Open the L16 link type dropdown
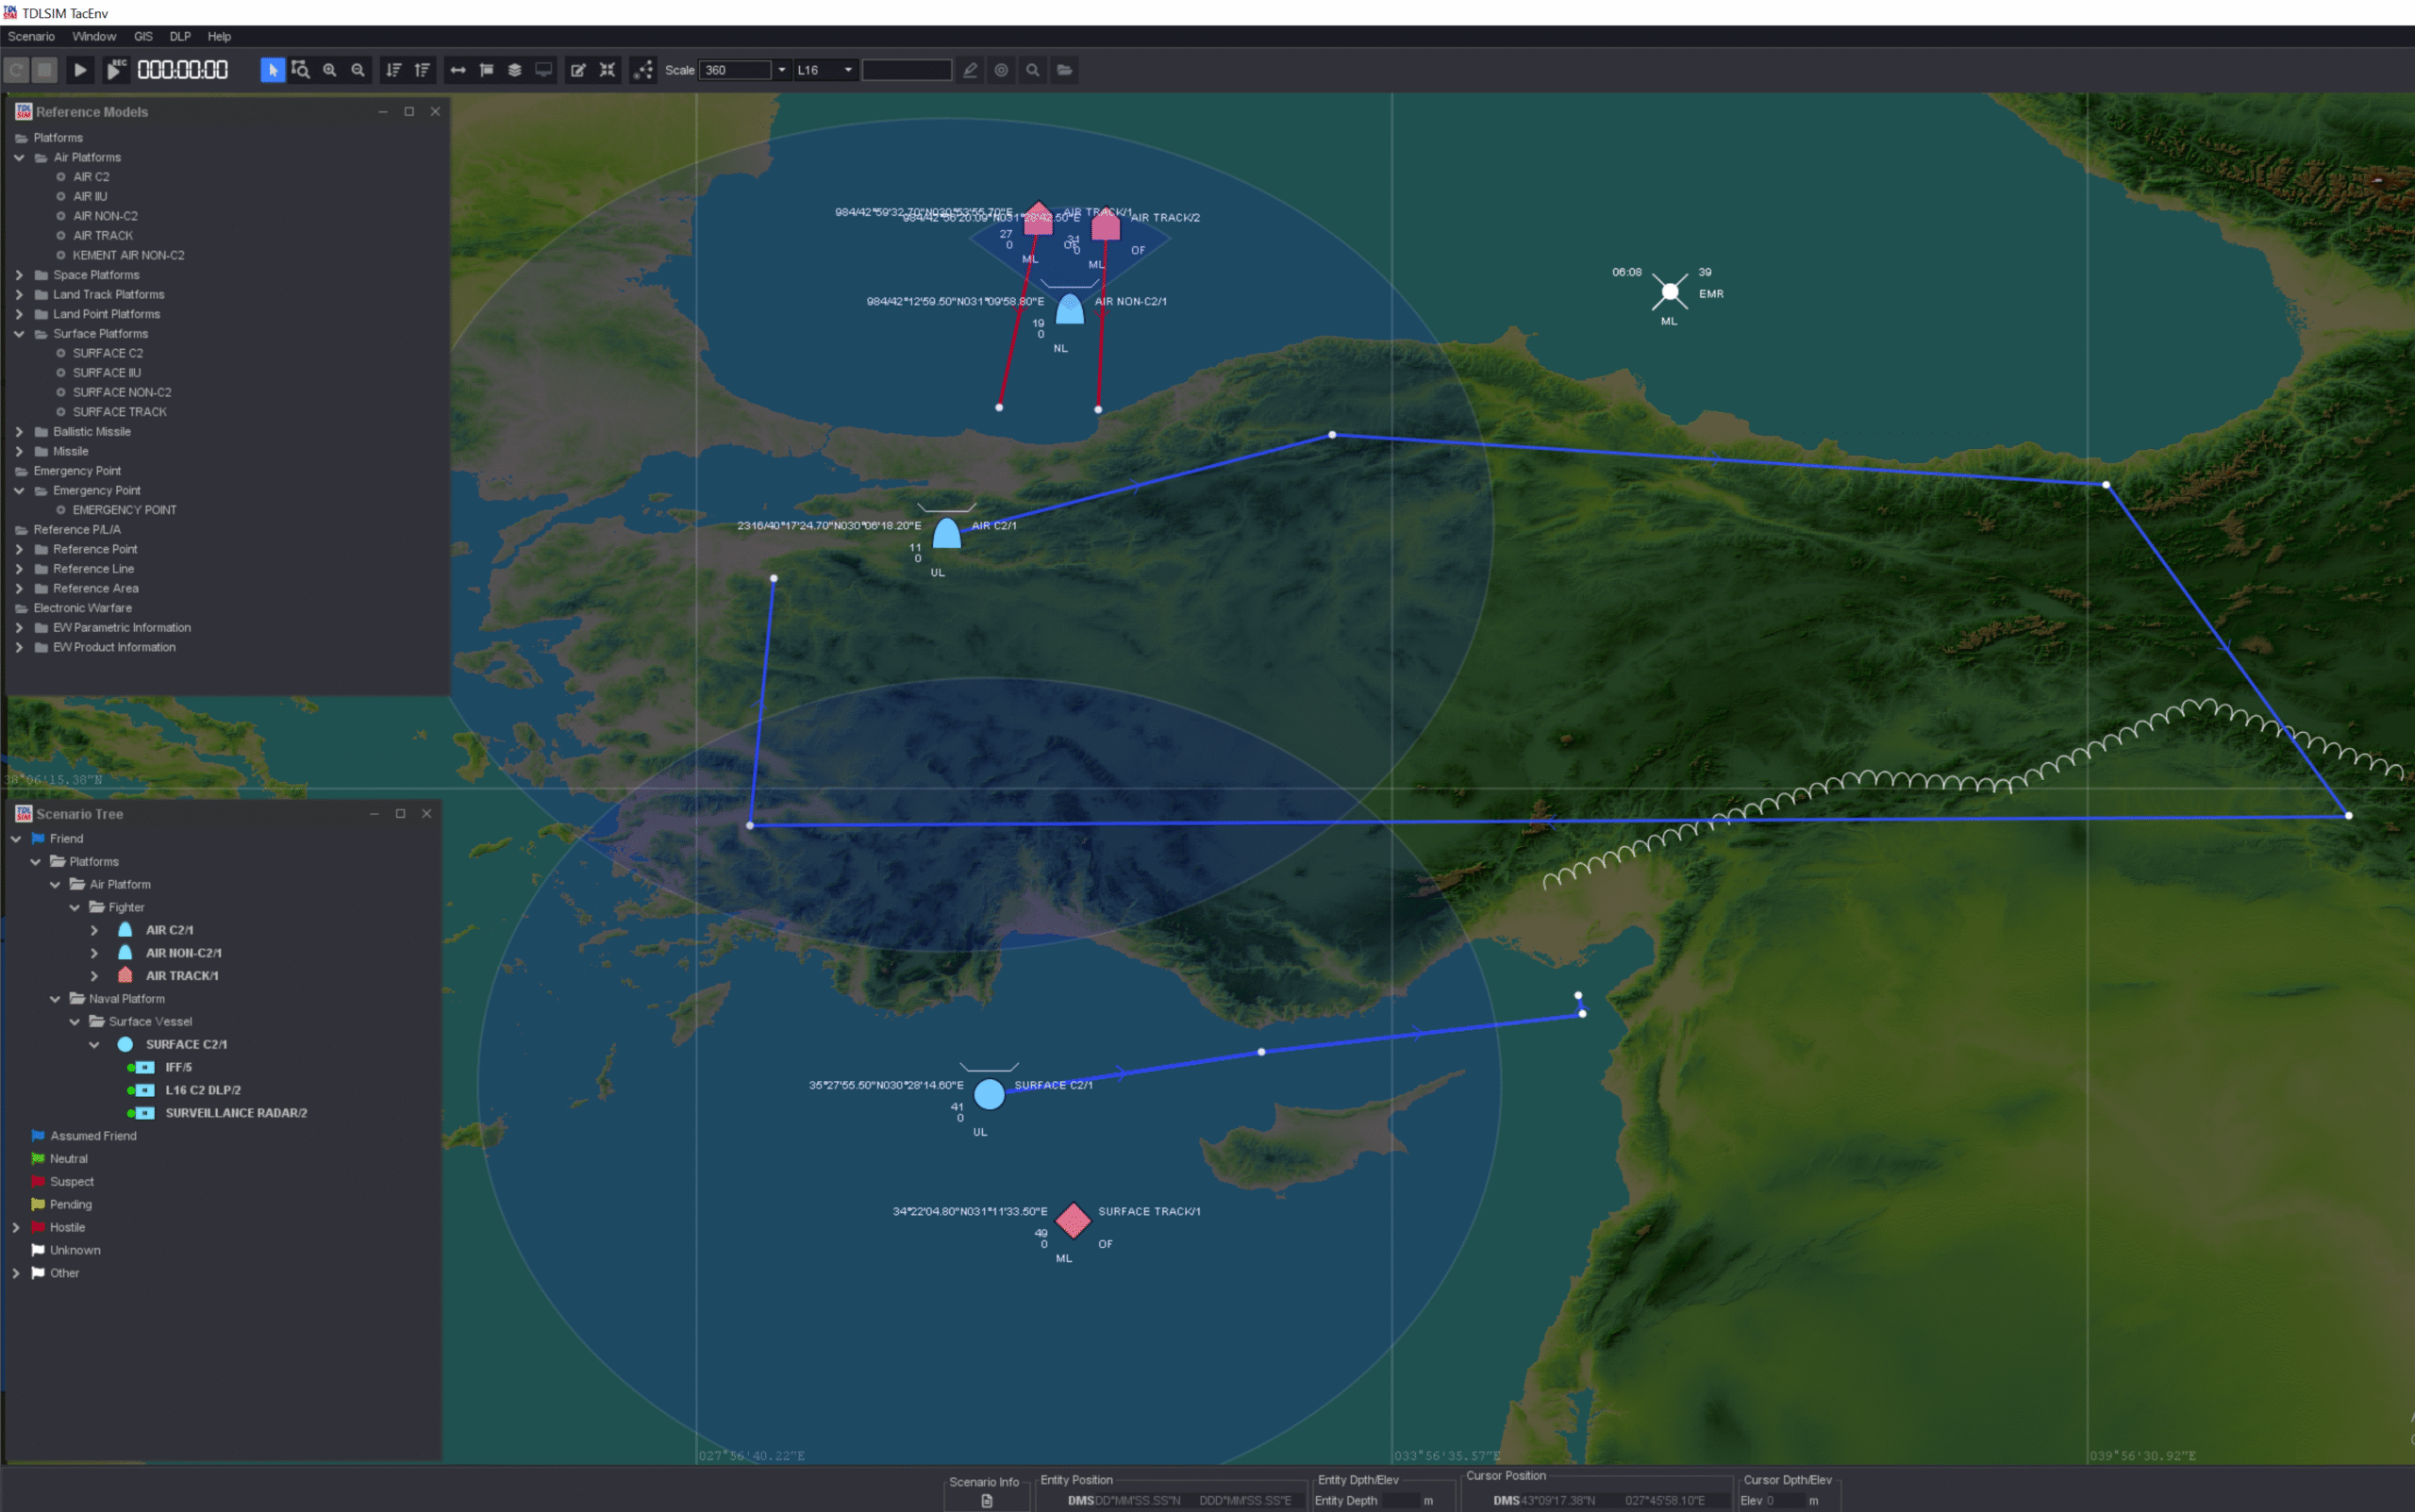The image size is (2415, 1512). point(848,70)
